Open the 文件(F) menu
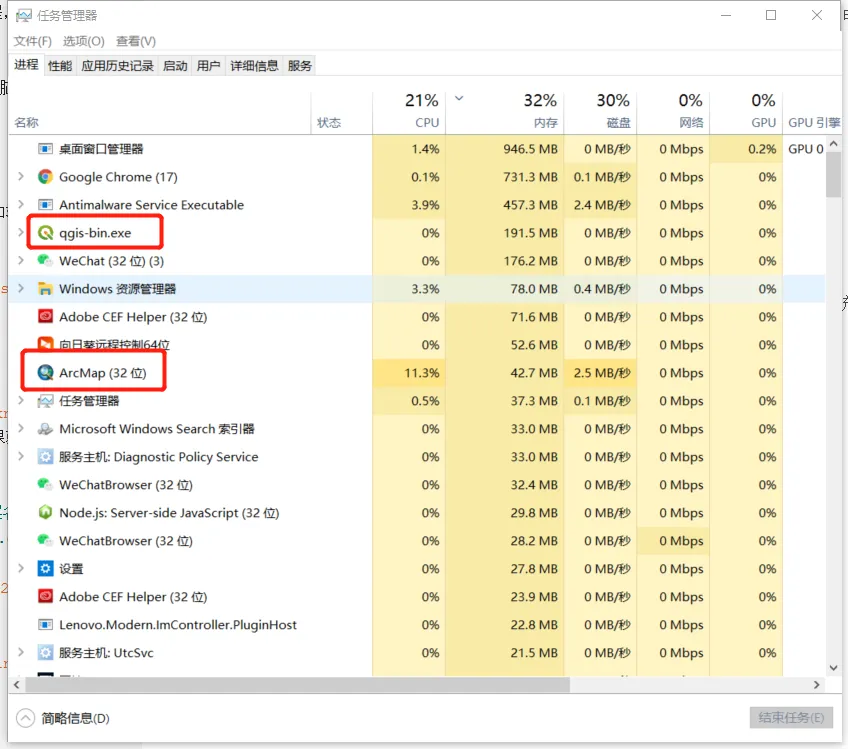 32,41
